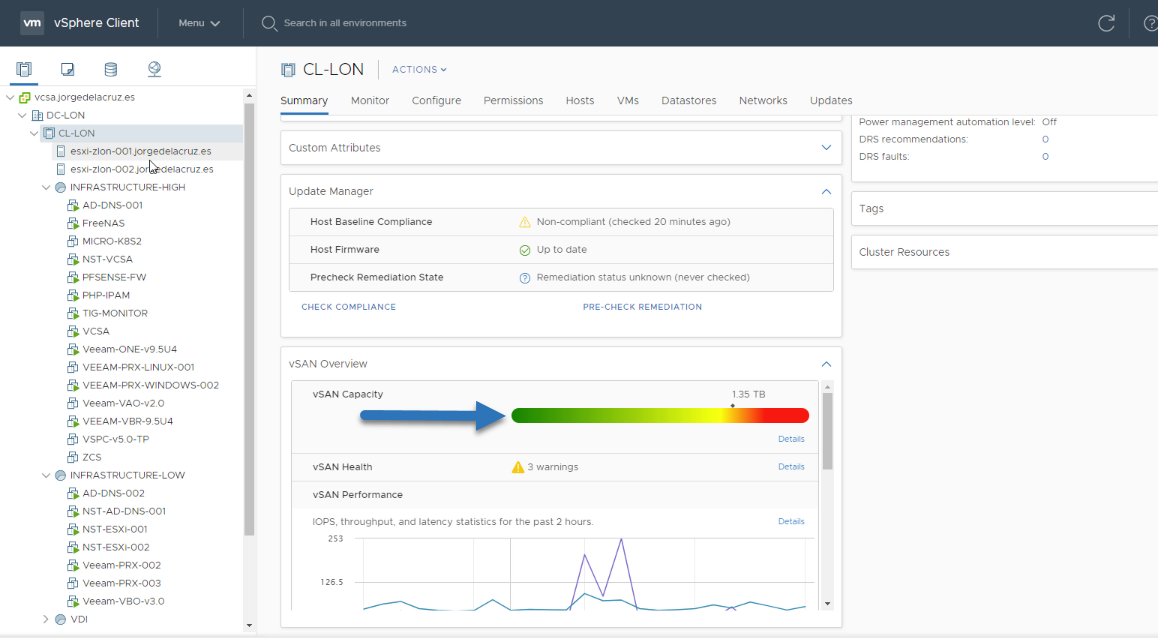The image size is (1158, 643).
Task: Expand the Custom Attributes panel
Action: click(826, 148)
